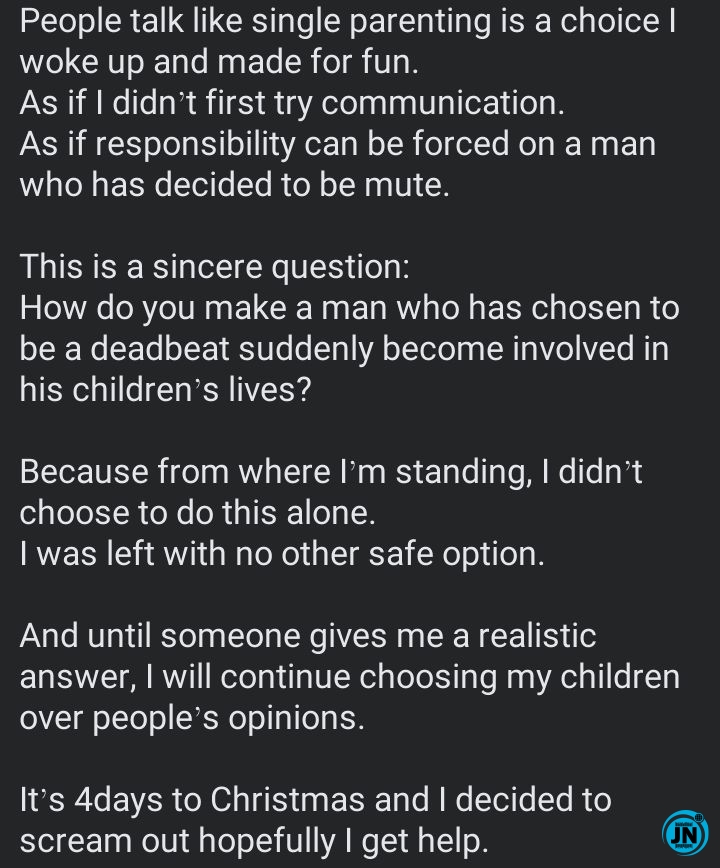The image size is (720, 868).
Task: Click the line "I was left with no other safe option."
Action: (x=282, y=553)
